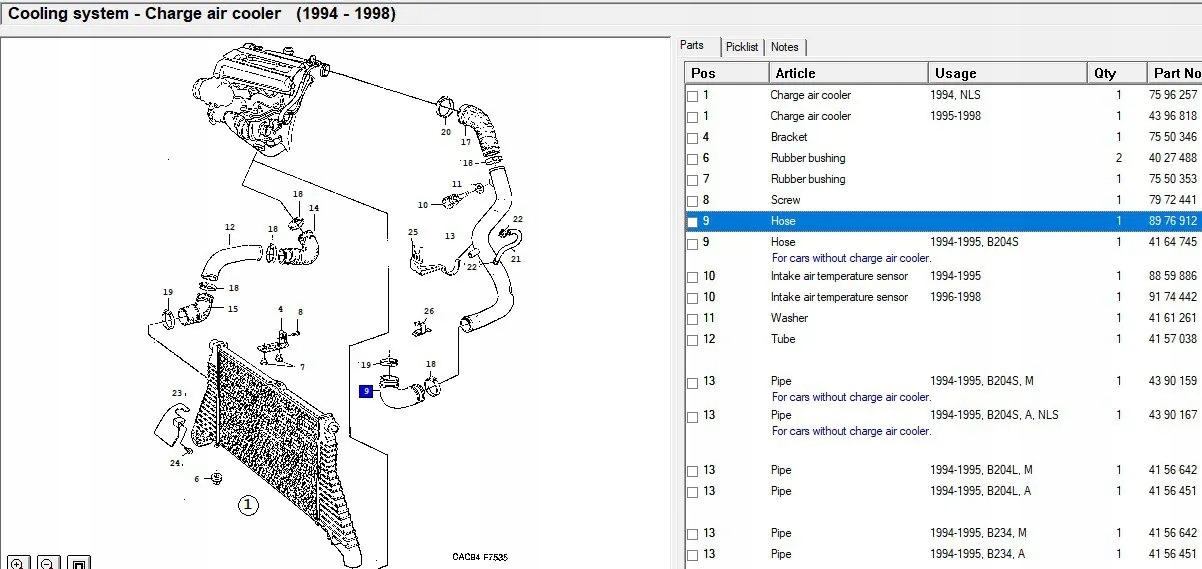
Task: Check the box next to Screw
Action: tap(693, 201)
